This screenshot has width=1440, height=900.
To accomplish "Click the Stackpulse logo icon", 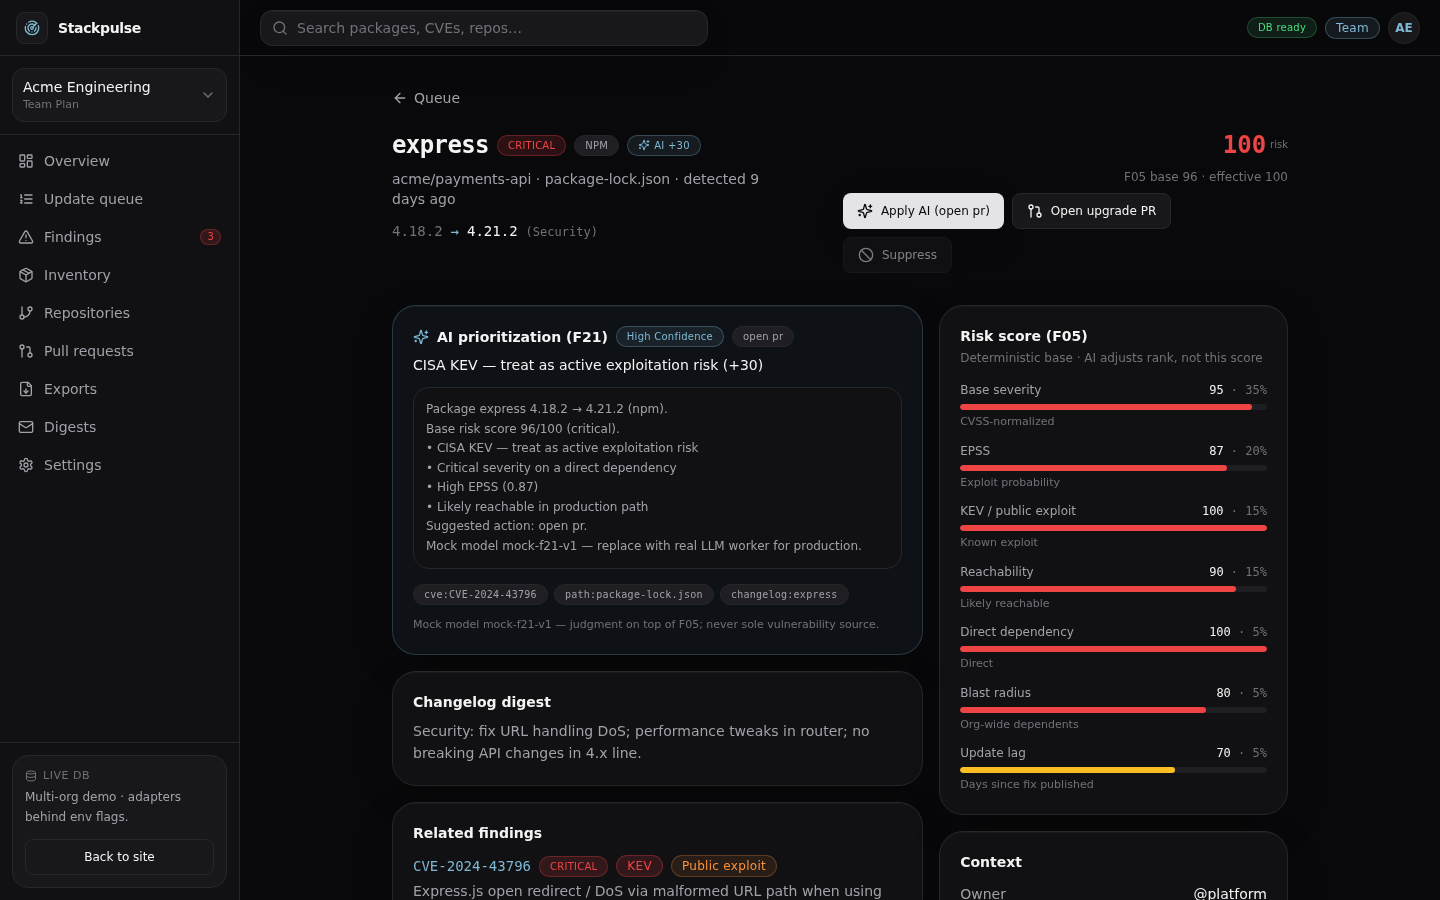I will point(32,28).
